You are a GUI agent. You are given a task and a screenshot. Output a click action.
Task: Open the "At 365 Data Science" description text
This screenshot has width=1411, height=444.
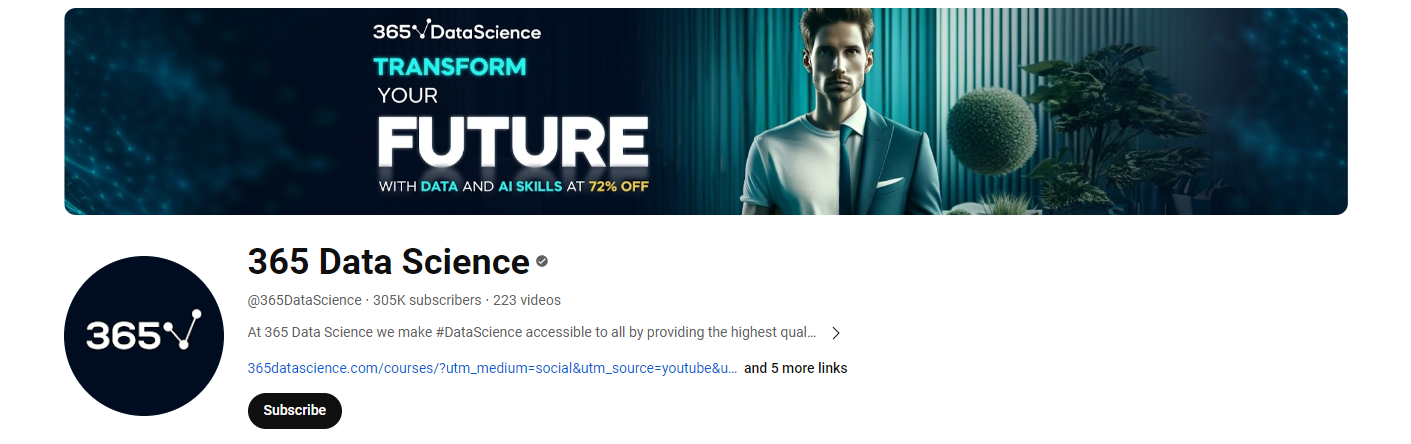pos(531,332)
